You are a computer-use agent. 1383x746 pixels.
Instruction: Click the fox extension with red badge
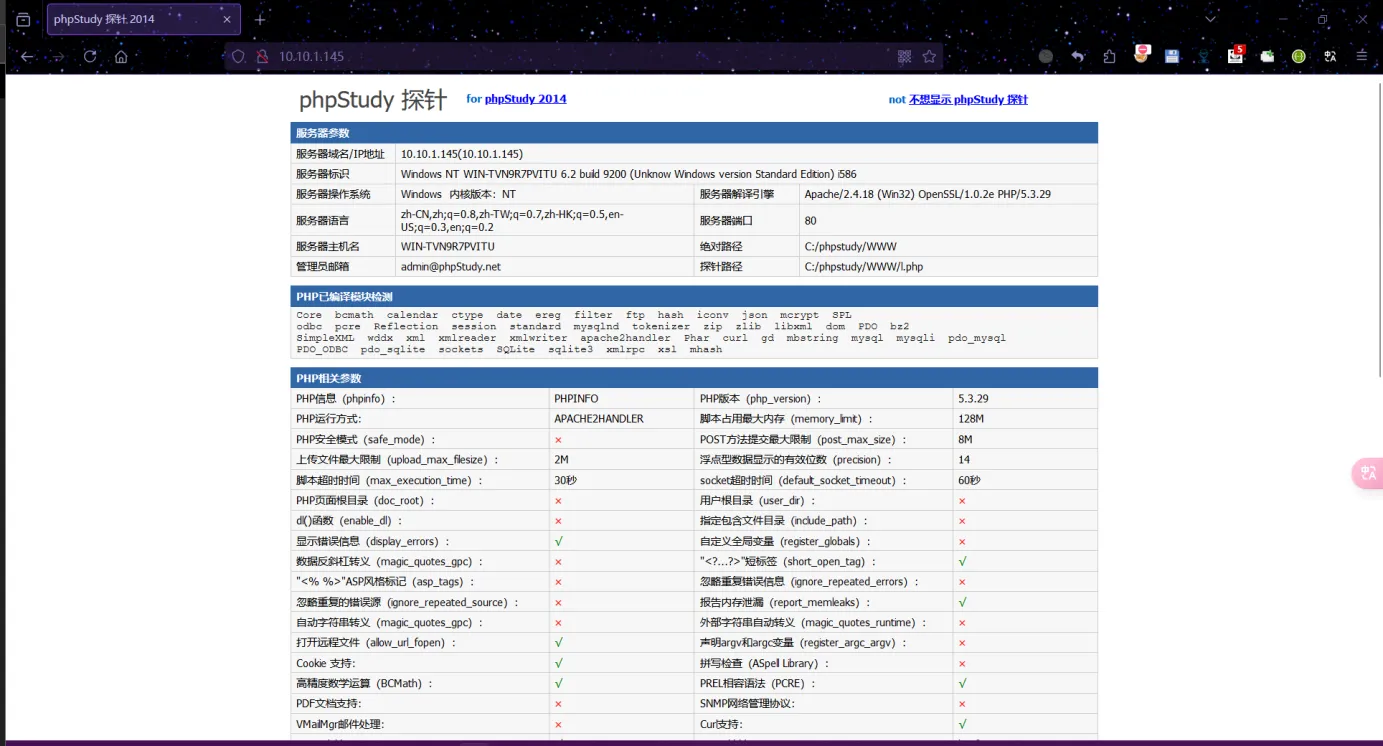pos(1141,55)
